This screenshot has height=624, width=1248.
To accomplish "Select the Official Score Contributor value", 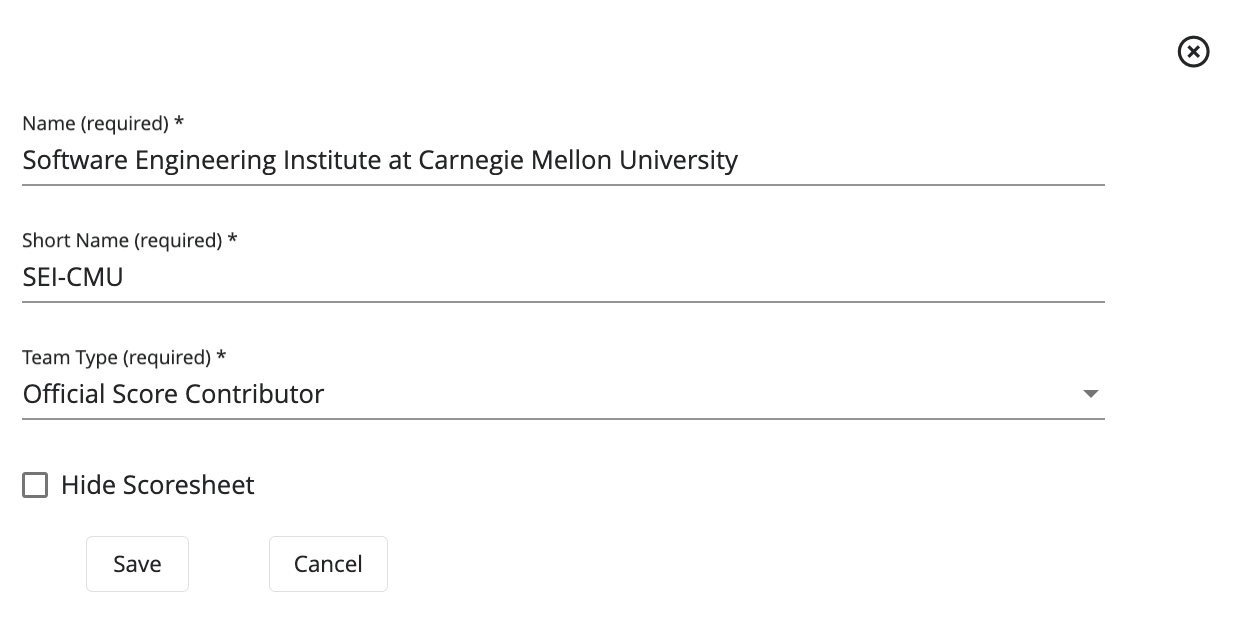I will point(173,394).
